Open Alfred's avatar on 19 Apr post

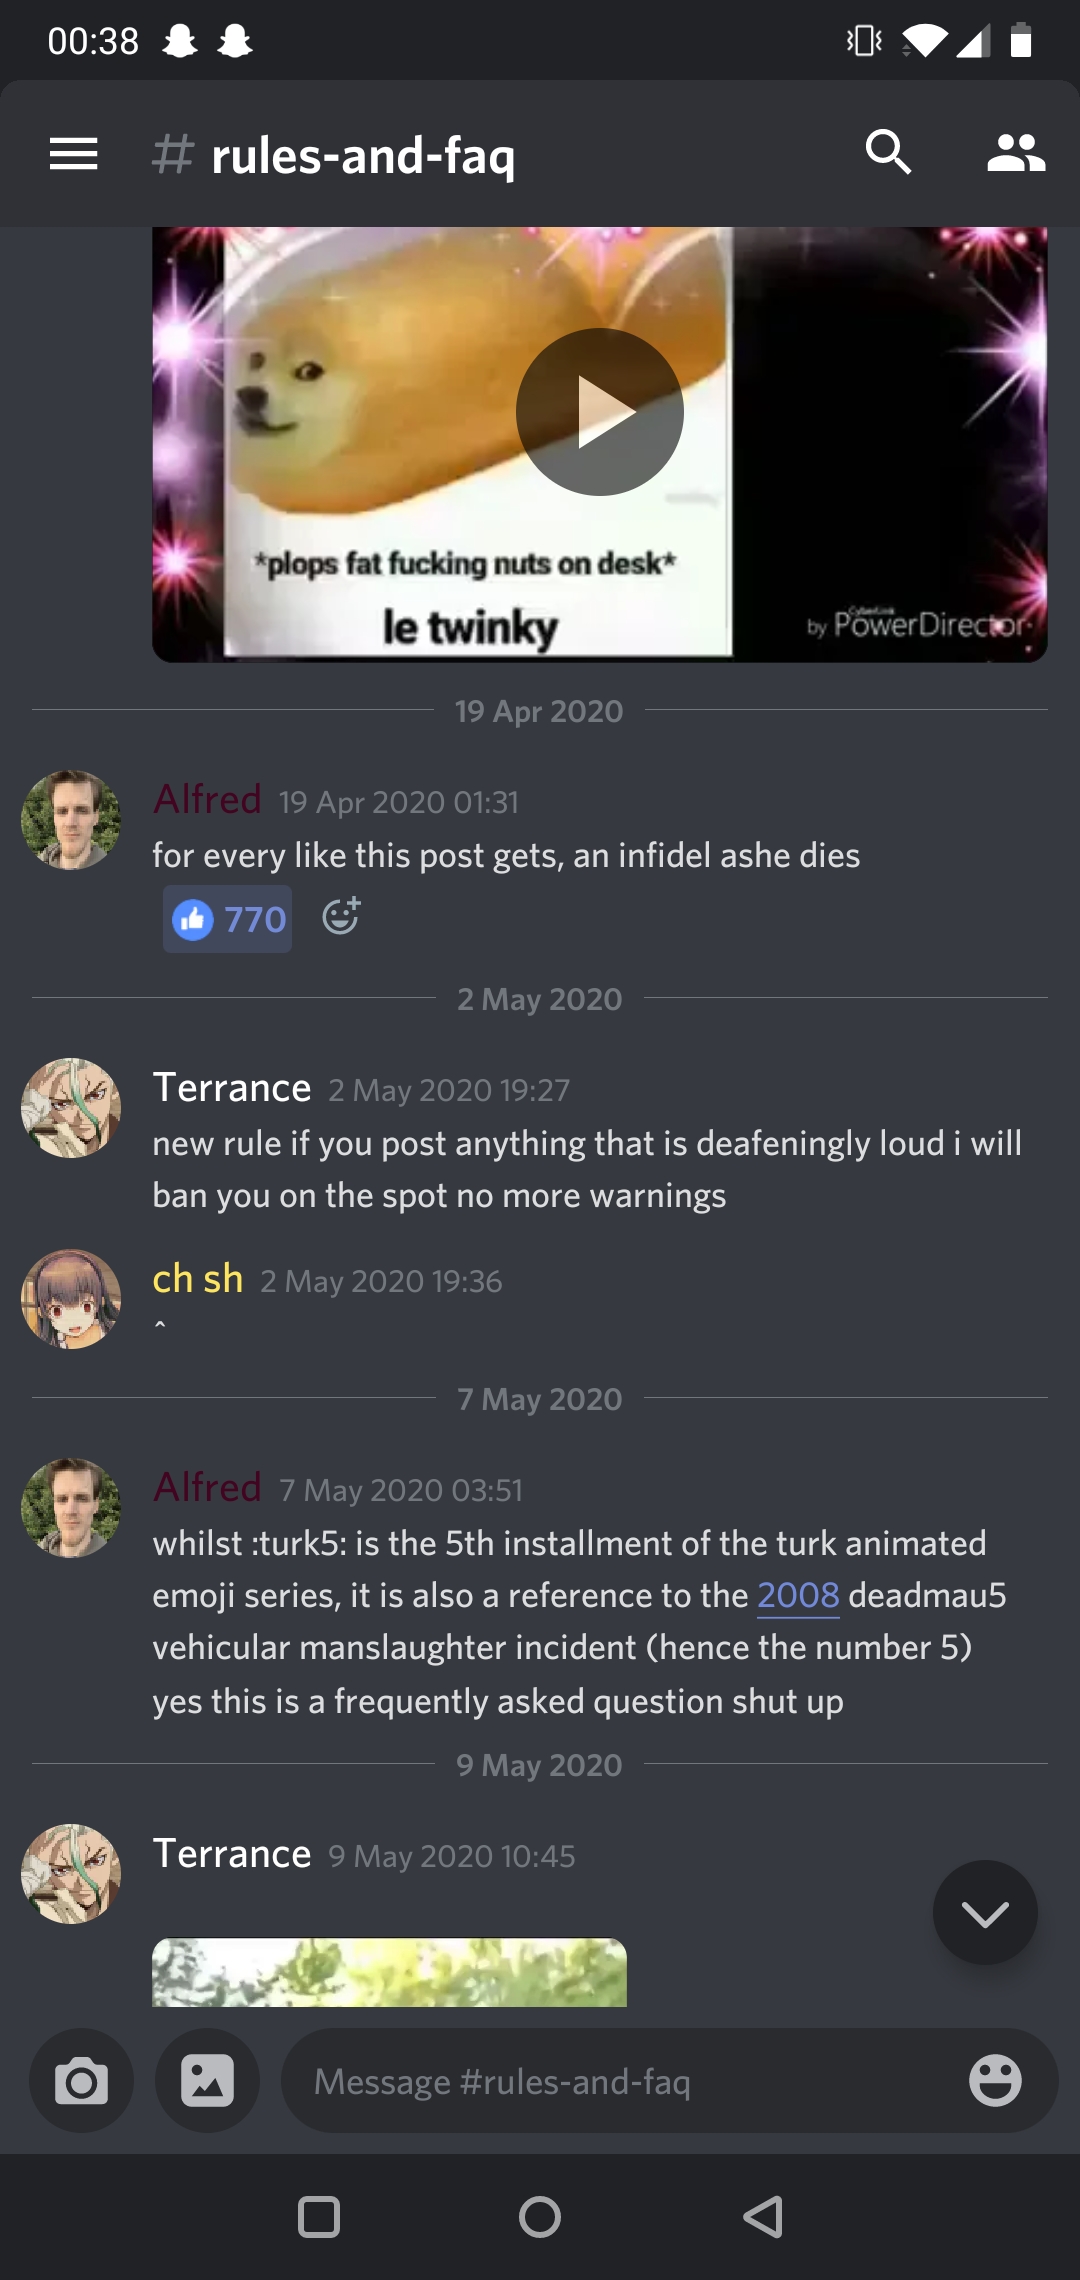pyautogui.click(x=71, y=820)
